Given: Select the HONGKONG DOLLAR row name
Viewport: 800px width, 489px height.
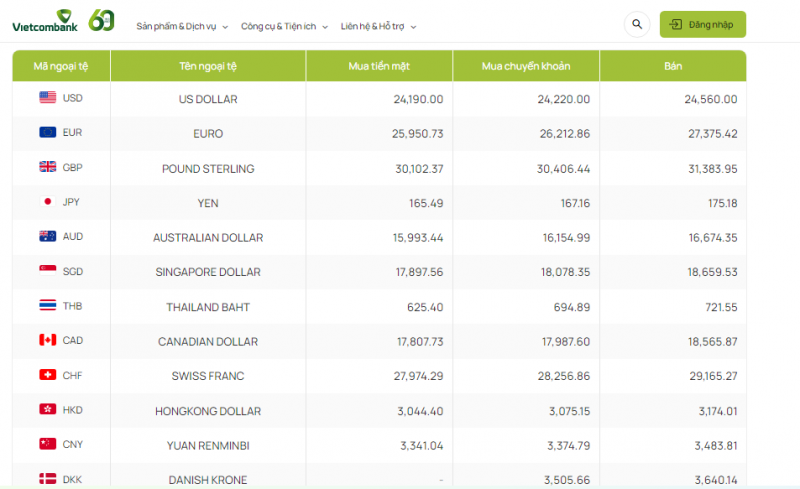Looking at the screenshot, I should (x=208, y=411).
